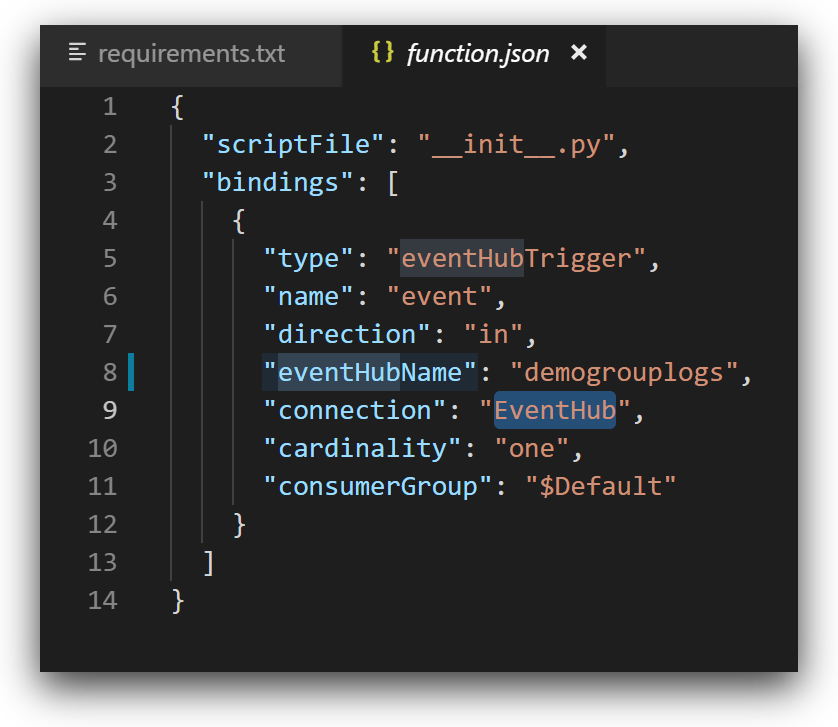Place cursor on the "scriptFile" key
The width and height of the screenshot is (838, 727).
[x=293, y=145]
